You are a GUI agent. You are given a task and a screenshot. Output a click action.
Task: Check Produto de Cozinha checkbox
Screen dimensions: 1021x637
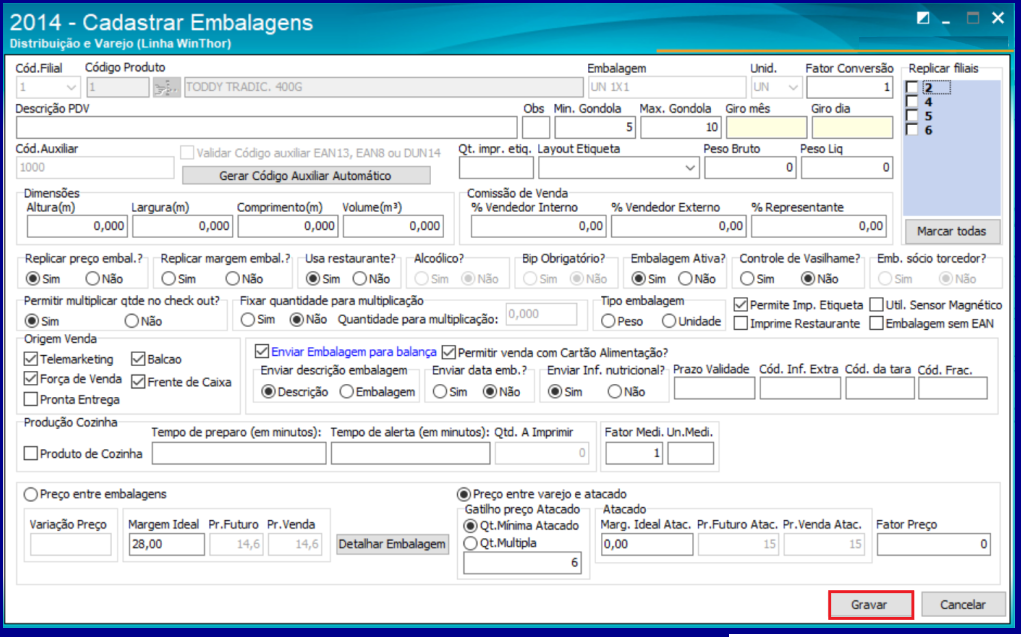click(31, 453)
